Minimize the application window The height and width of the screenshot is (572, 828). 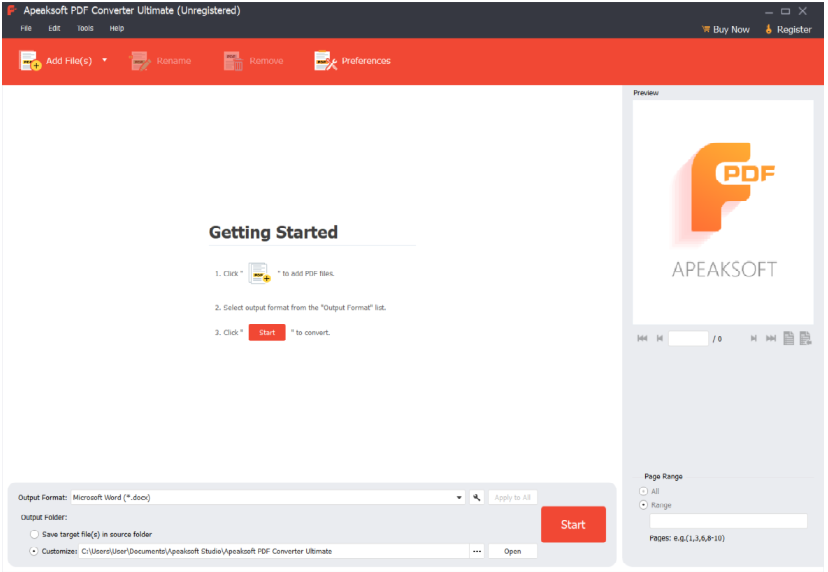769,11
